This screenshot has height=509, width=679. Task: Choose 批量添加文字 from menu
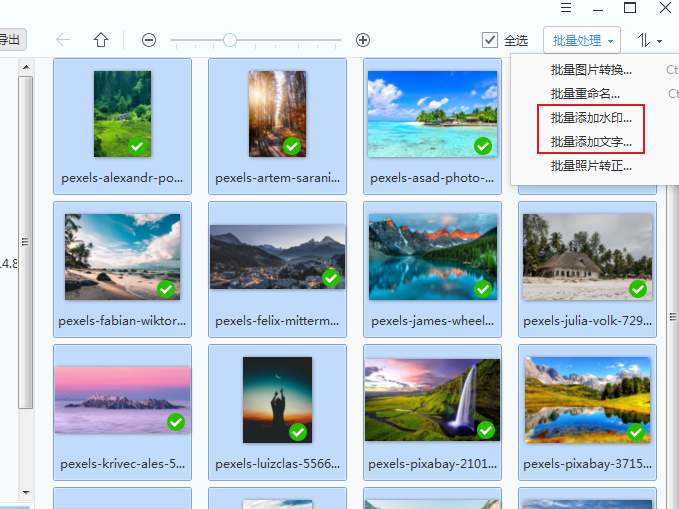pos(591,142)
